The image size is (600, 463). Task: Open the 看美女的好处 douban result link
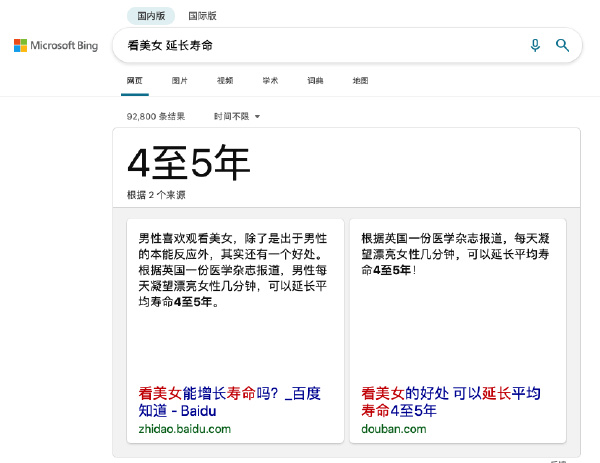click(450, 401)
